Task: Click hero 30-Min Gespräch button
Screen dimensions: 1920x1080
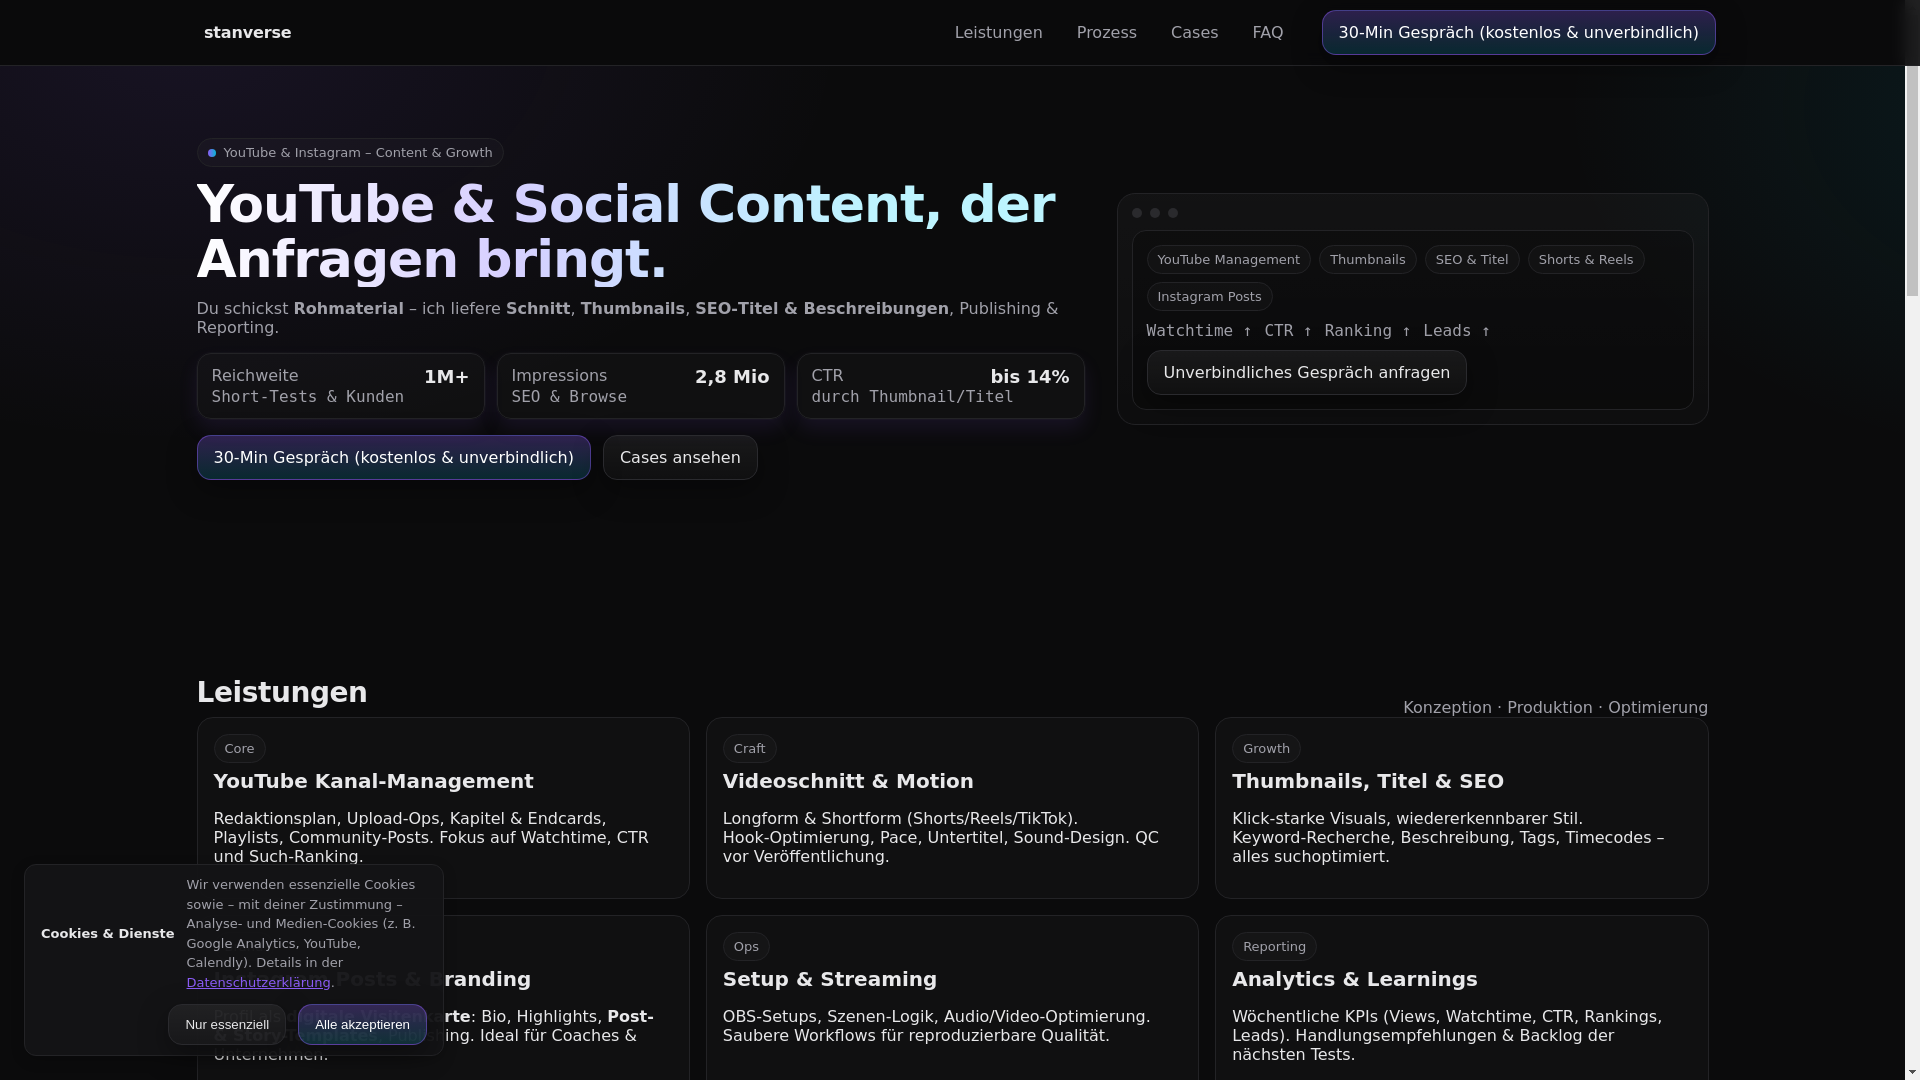Action: tap(393, 458)
